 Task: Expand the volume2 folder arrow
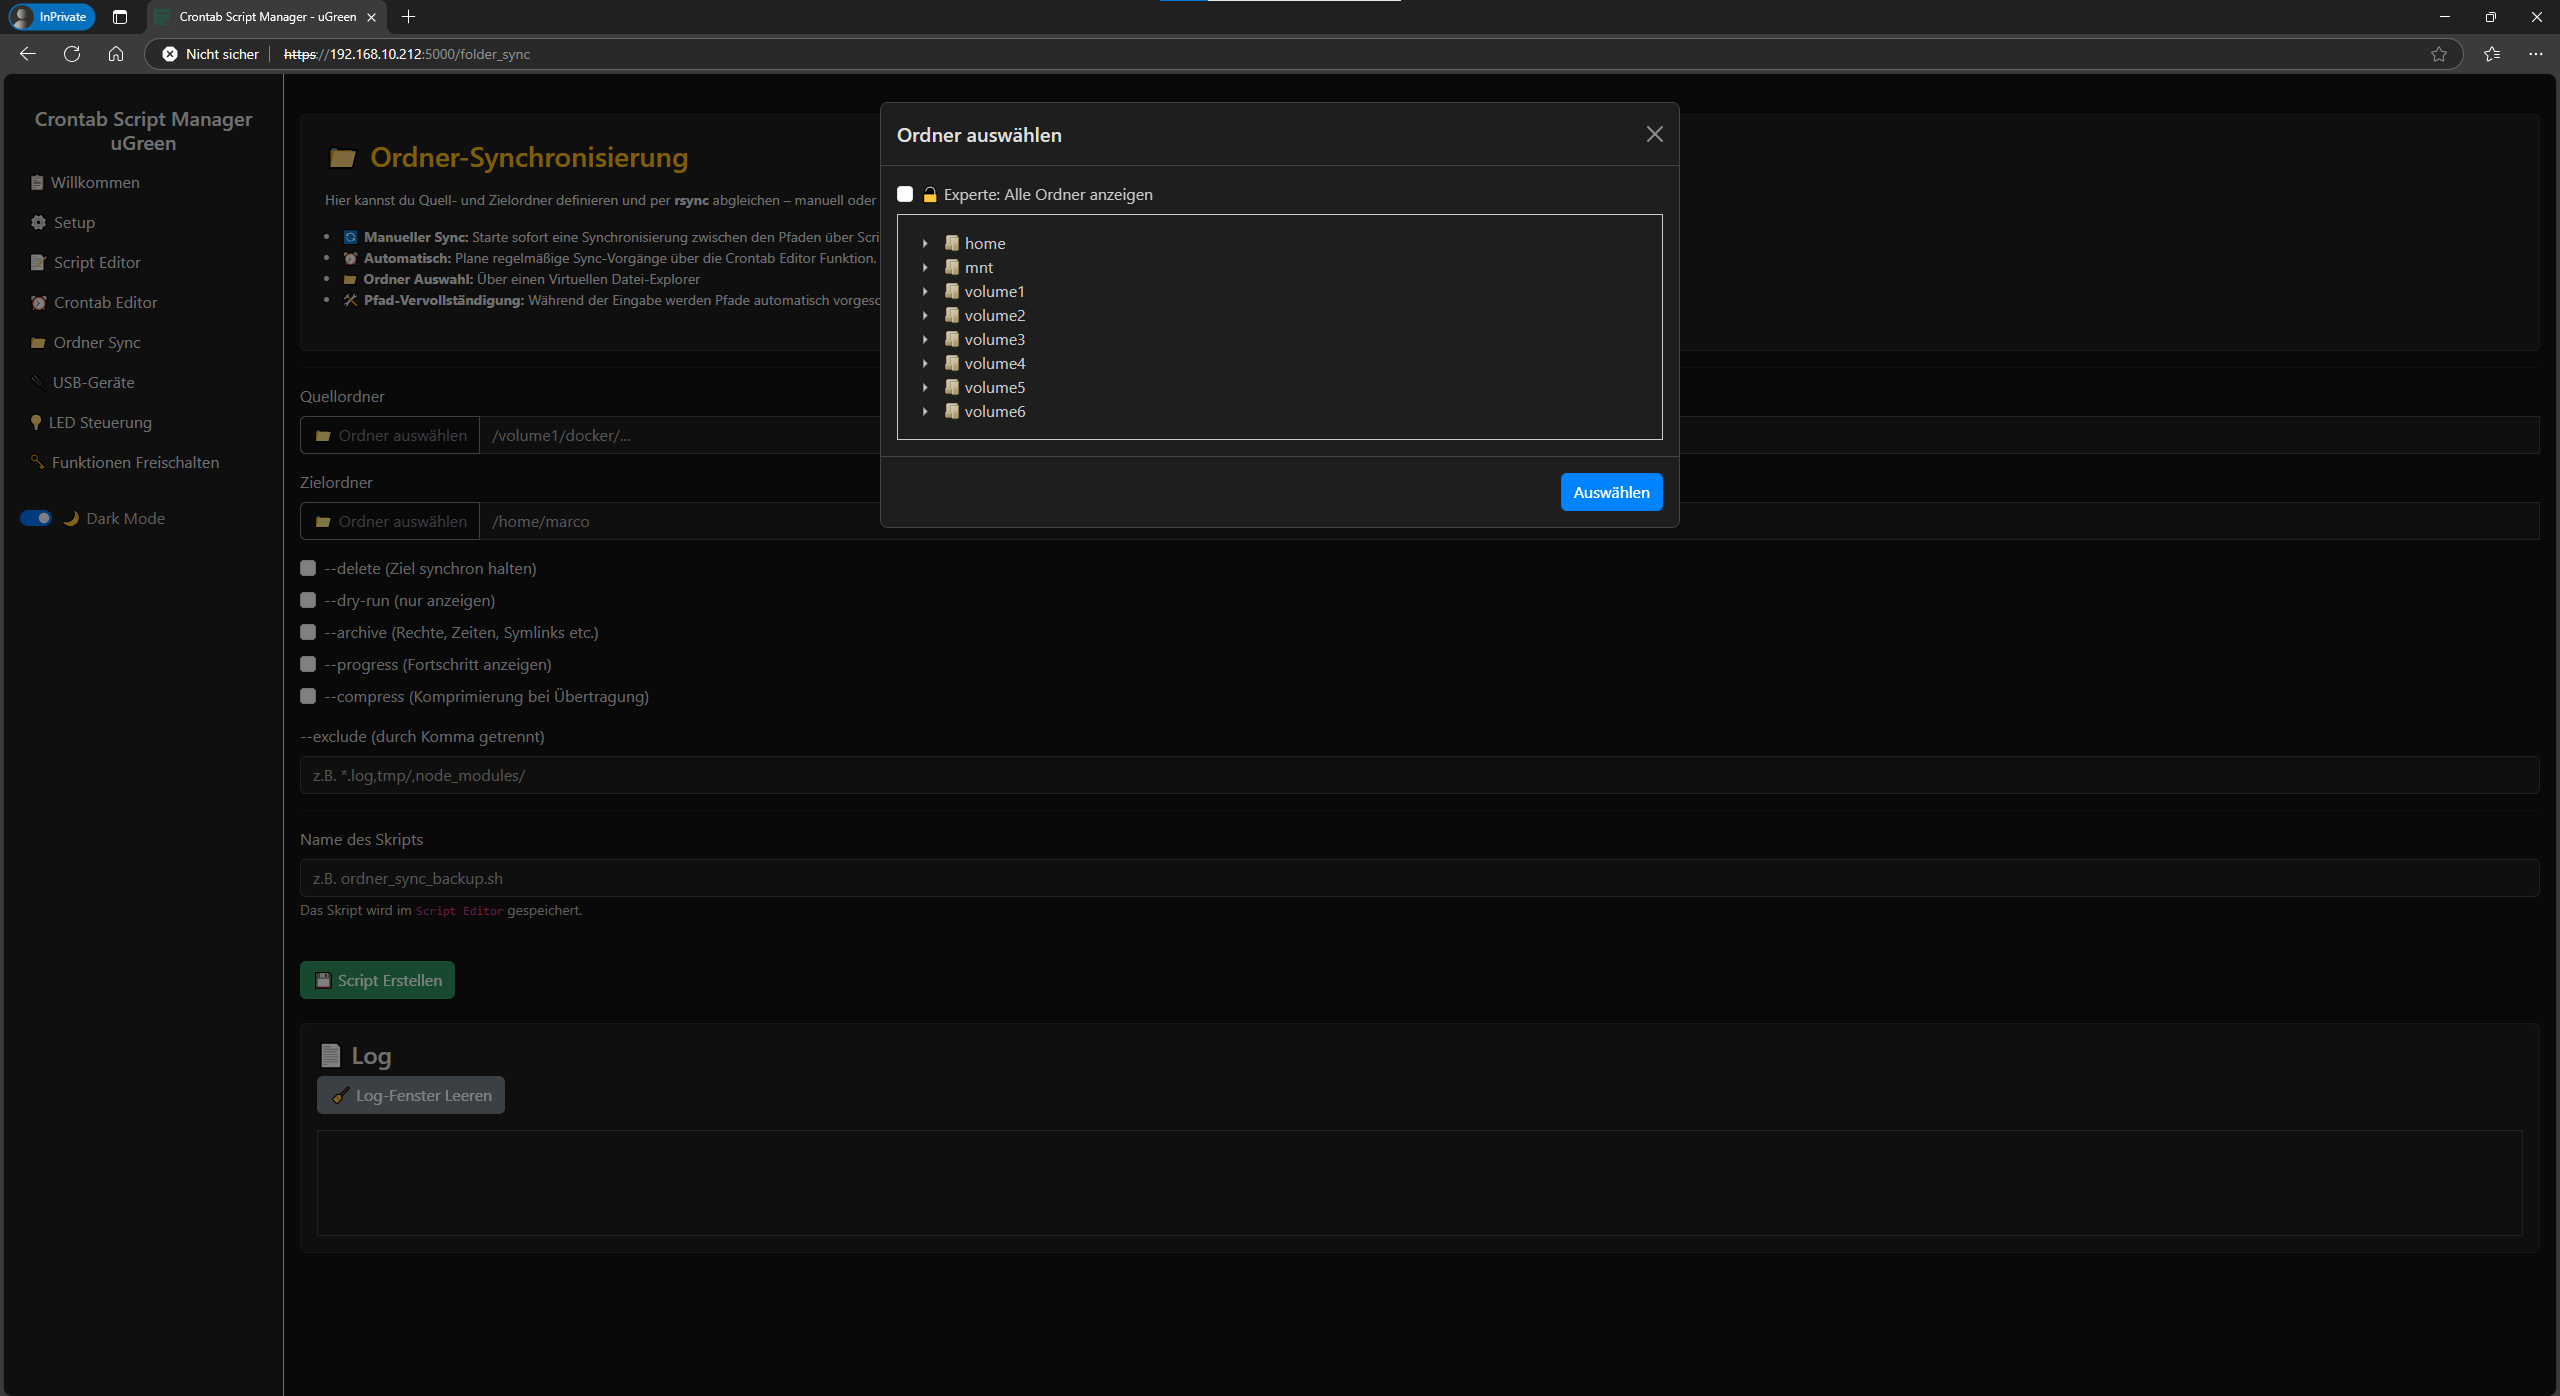[925, 315]
